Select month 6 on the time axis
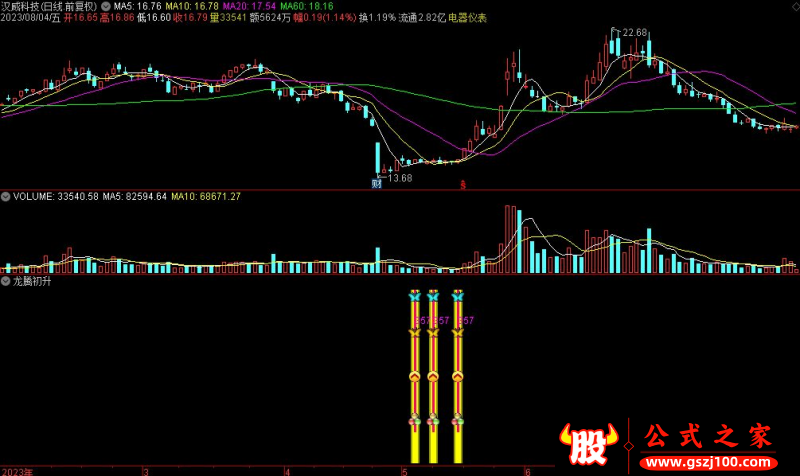The height and width of the screenshot is (476, 800). 528,471
